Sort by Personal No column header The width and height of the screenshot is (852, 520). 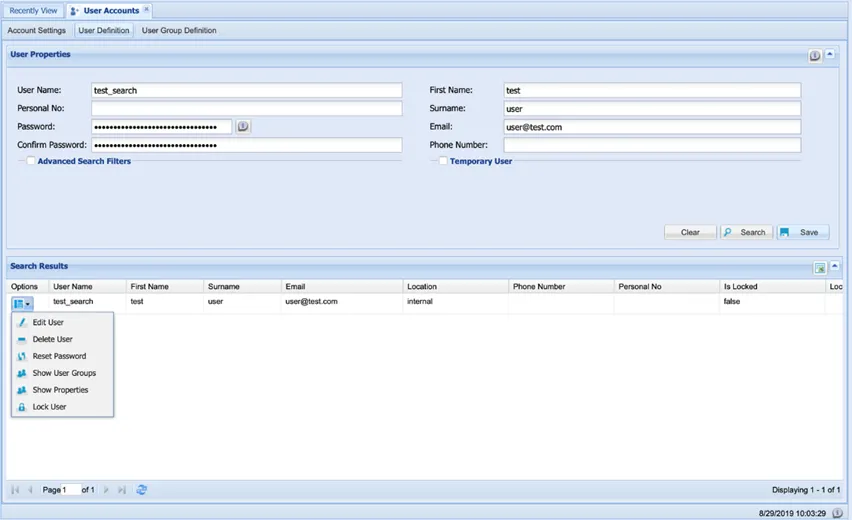[667, 286]
